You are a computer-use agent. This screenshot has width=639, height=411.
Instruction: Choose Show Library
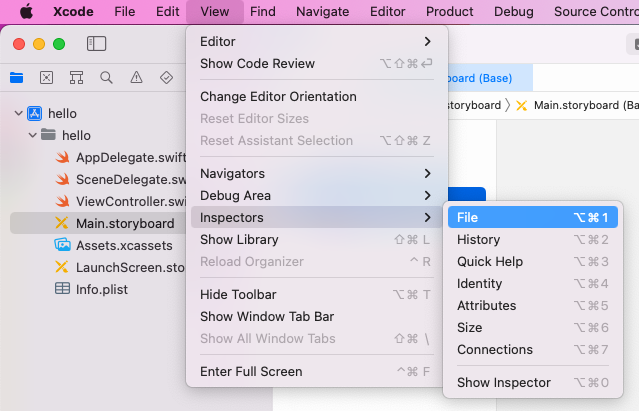[x=316, y=240]
